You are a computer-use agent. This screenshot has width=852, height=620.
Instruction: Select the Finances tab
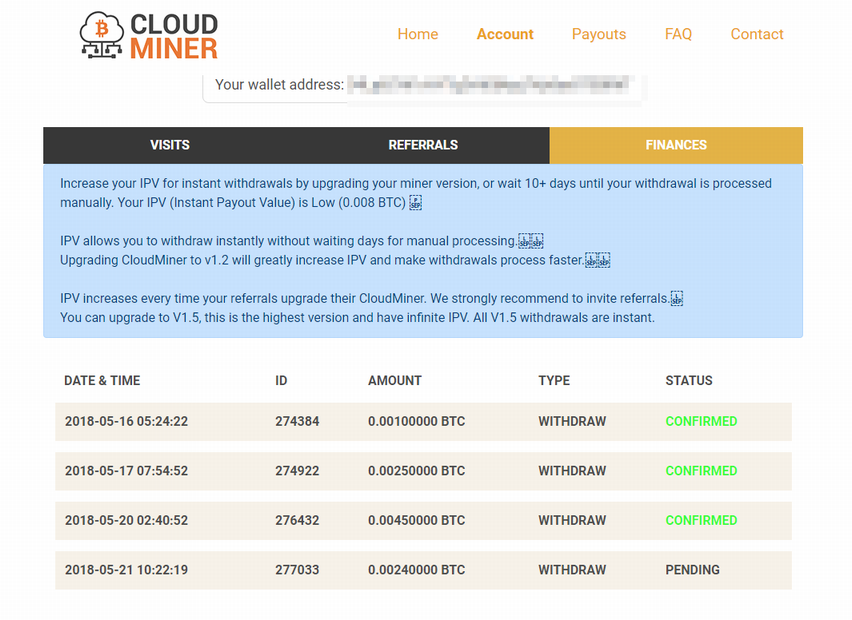pos(676,145)
